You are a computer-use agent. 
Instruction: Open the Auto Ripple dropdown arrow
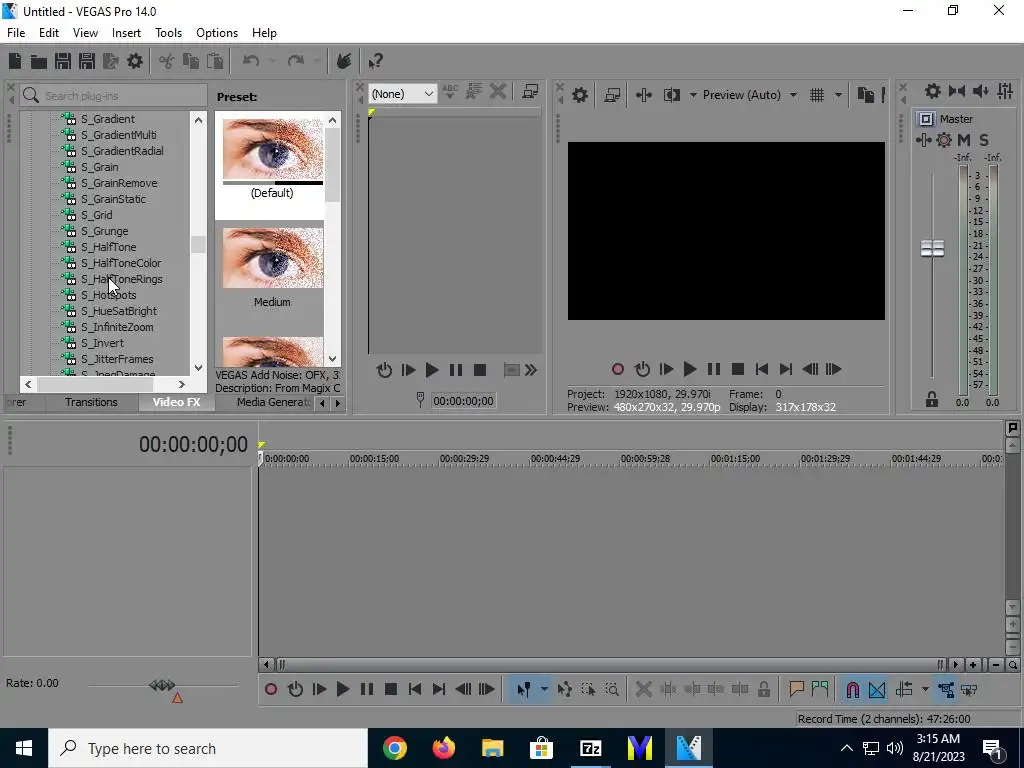(925, 690)
